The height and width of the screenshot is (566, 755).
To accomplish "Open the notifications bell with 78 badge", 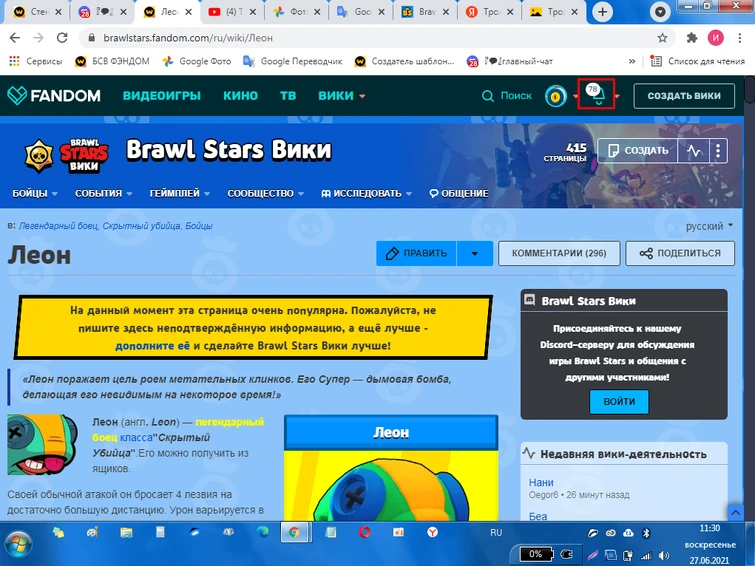I will tap(596, 93).
